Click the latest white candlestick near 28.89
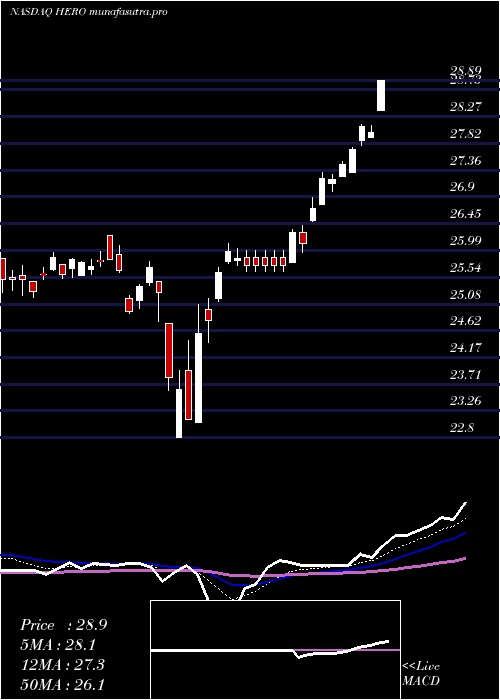This screenshot has height=700, width=500. pos(381,95)
